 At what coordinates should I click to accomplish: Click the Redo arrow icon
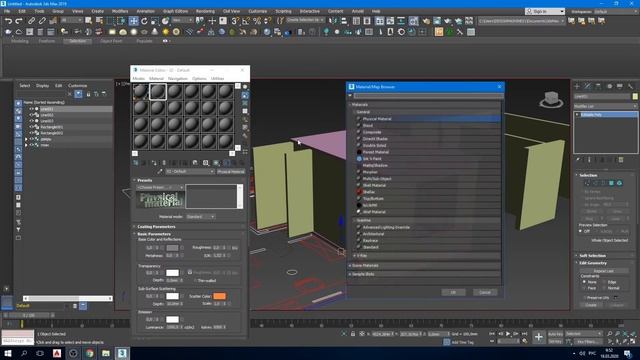pos(19,21)
